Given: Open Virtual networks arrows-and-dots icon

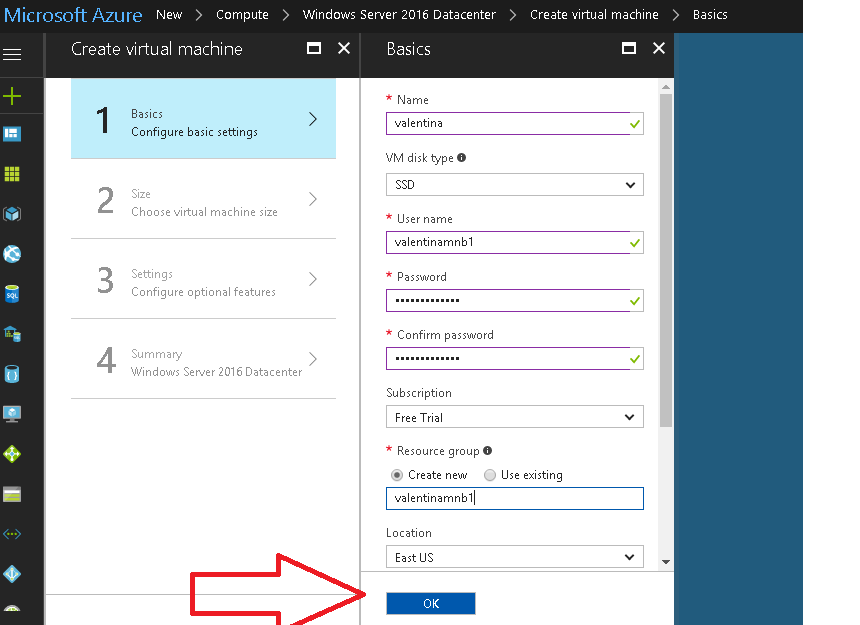Looking at the screenshot, I should (x=12, y=534).
